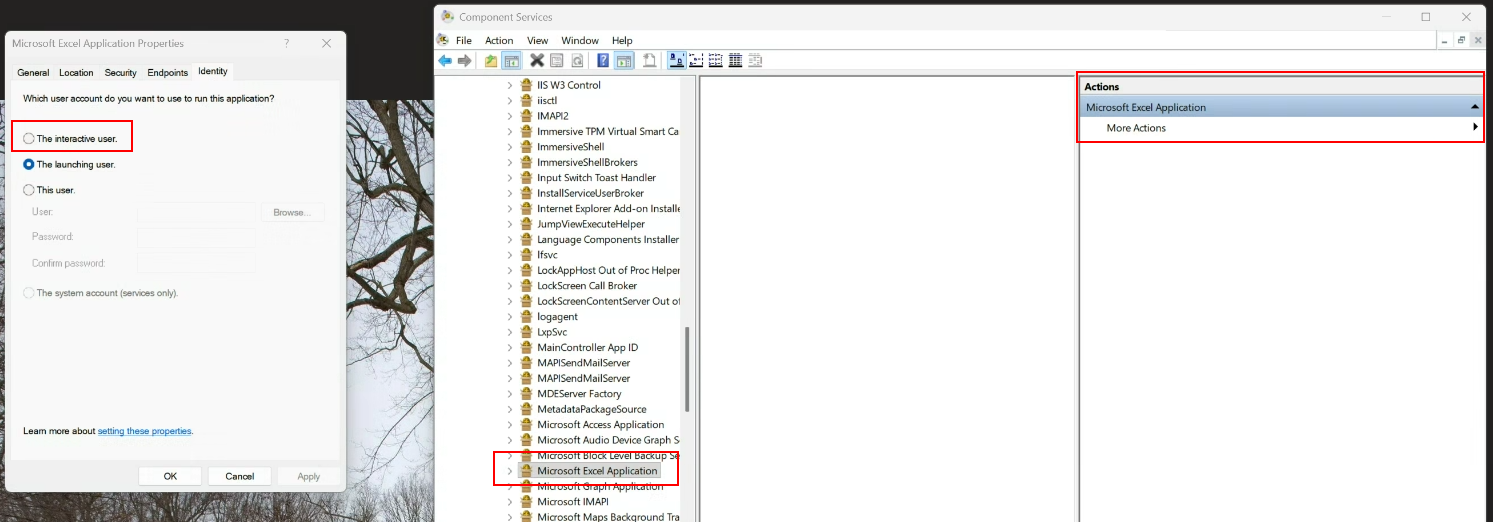Image resolution: width=1493 pixels, height=522 pixels.
Task: Click the Delete (X) toolbar icon
Action: click(x=537, y=61)
